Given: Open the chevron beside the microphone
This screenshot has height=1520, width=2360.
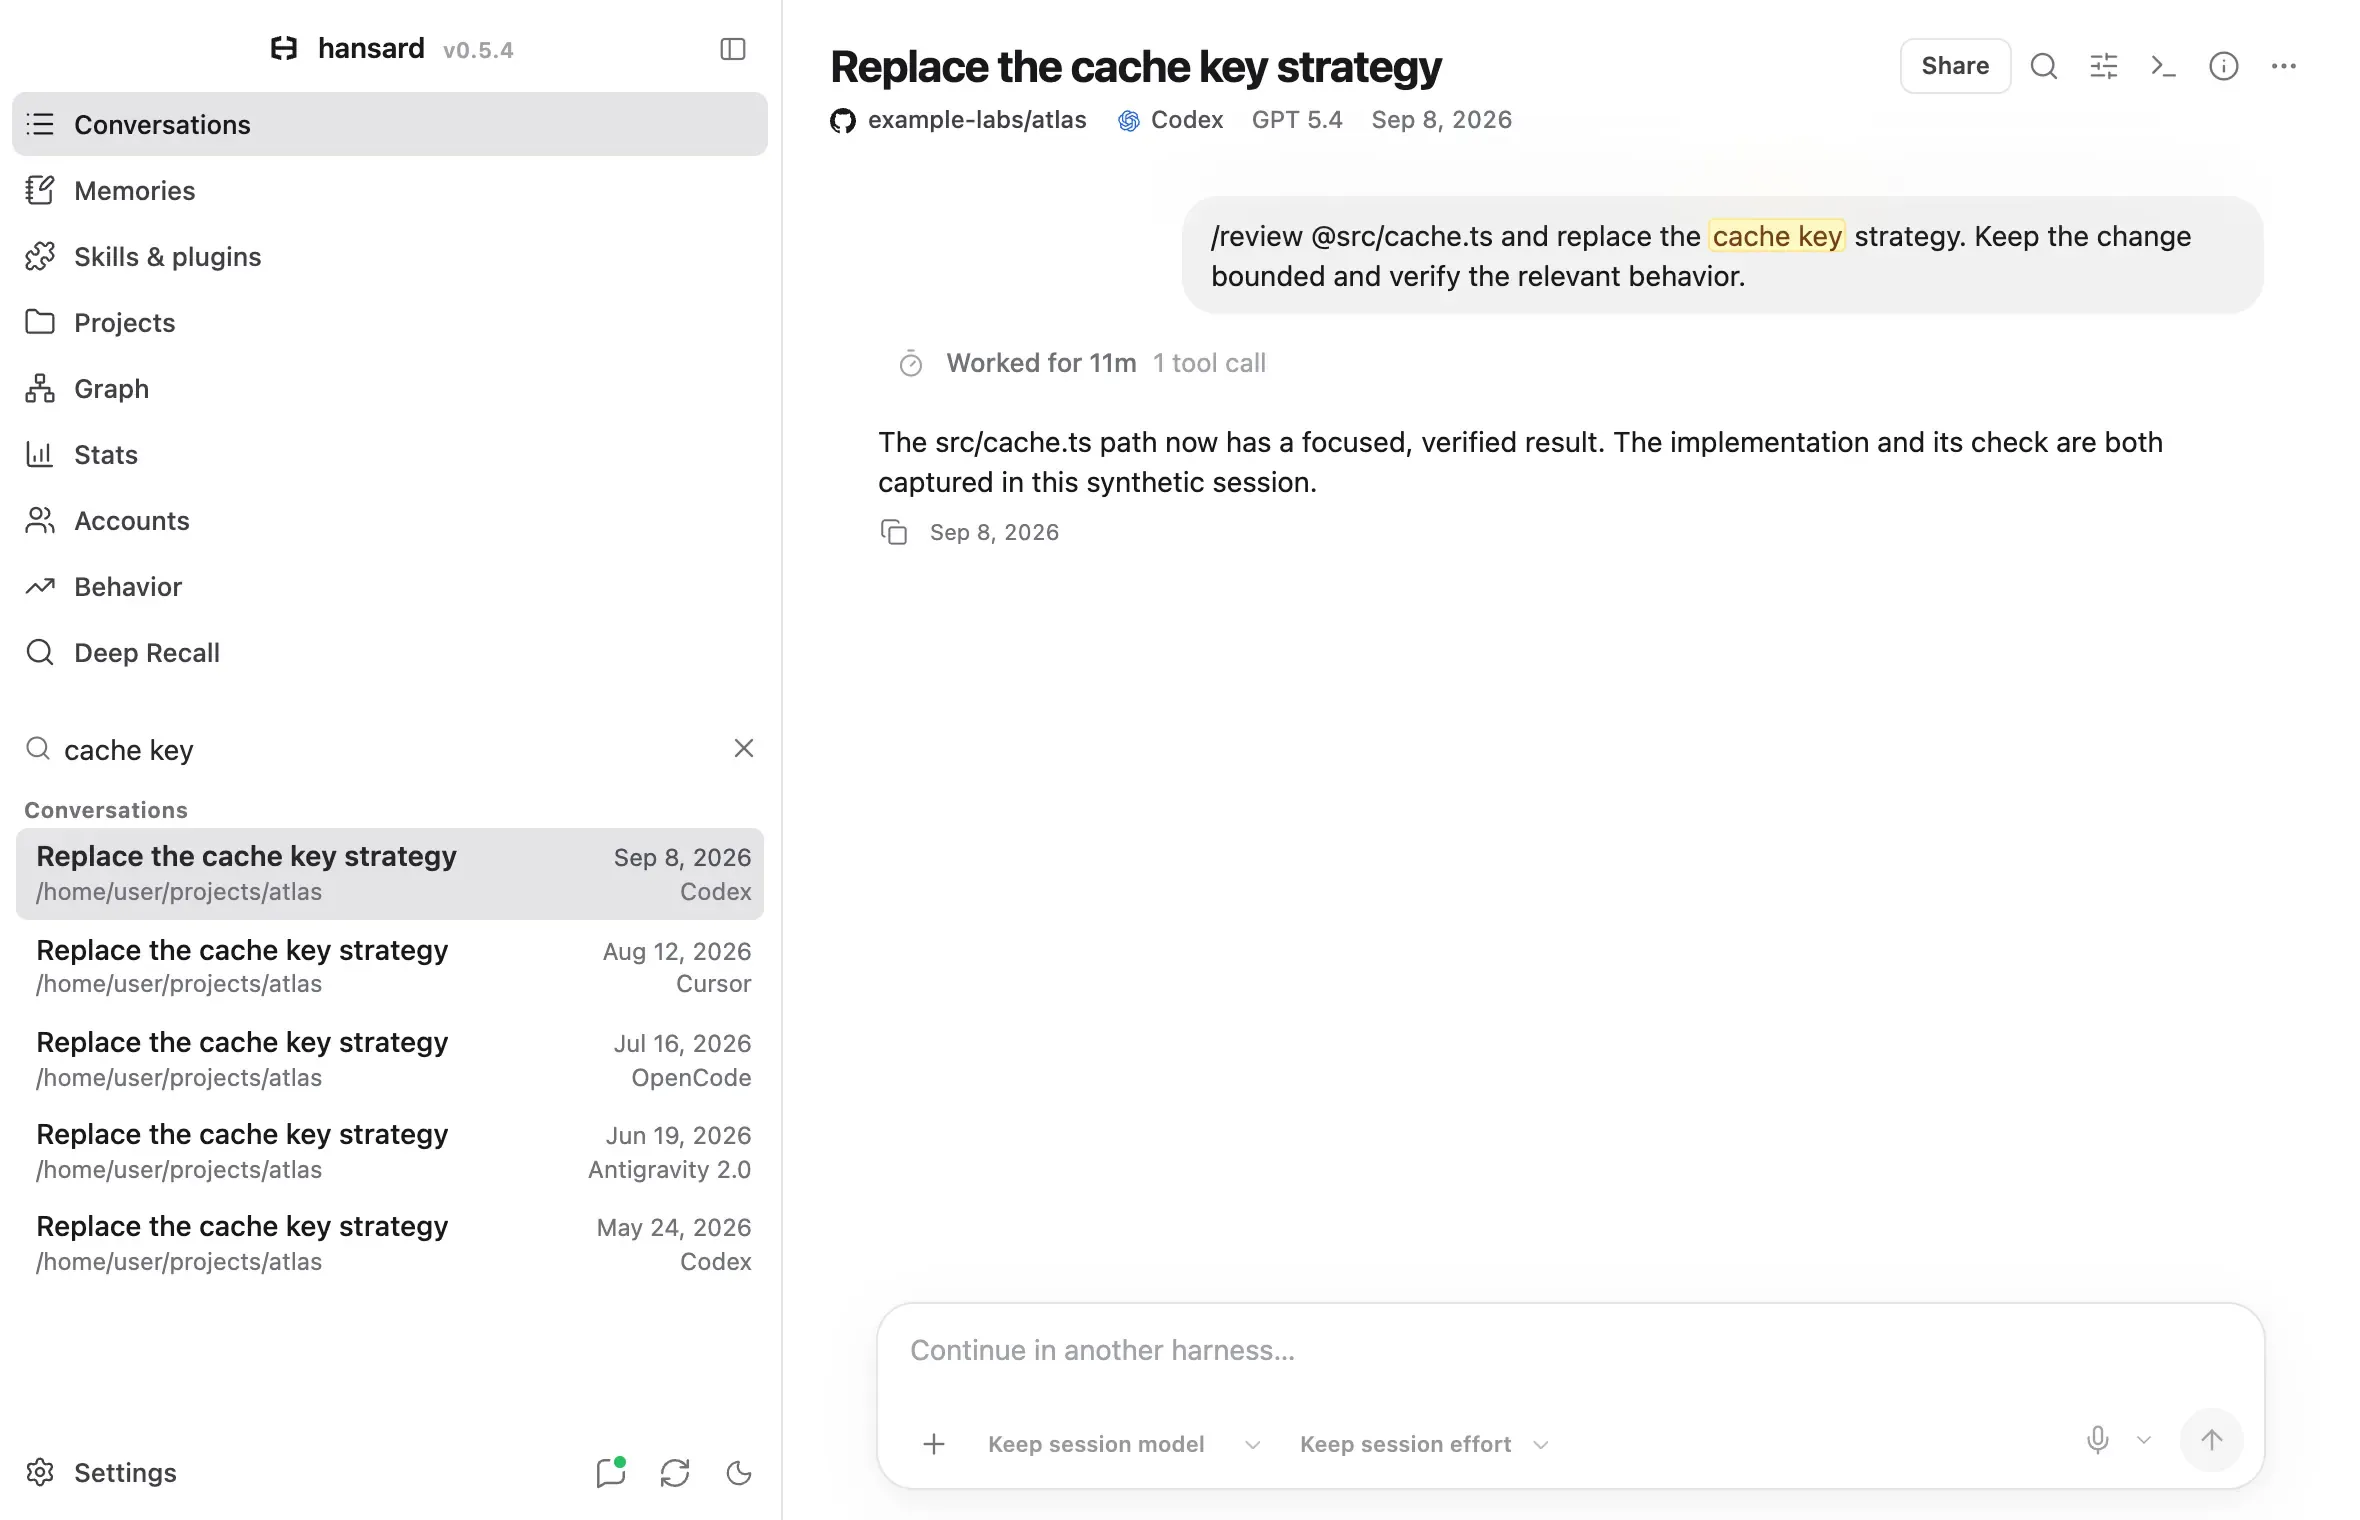Looking at the screenshot, I should coord(2144,1440).
